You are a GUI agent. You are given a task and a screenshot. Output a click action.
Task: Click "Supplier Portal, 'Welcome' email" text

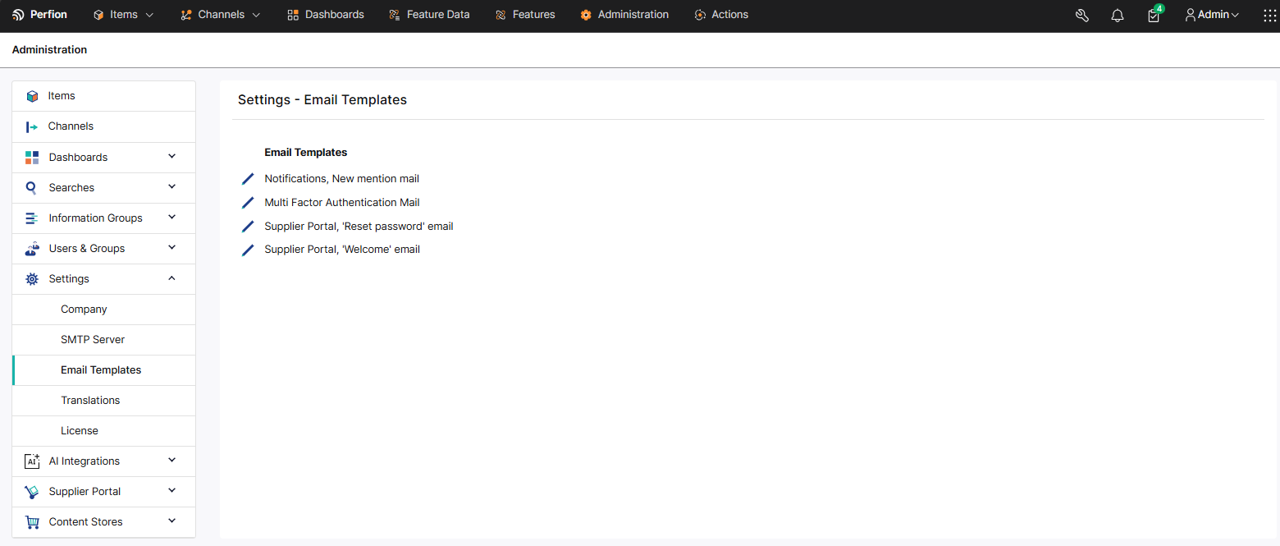342,249
